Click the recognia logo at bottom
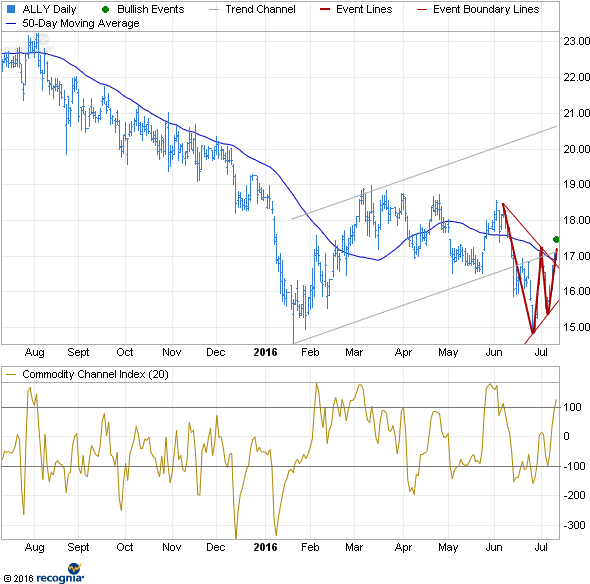This screenshot has width=590, height=584. (x=60, y=574)
